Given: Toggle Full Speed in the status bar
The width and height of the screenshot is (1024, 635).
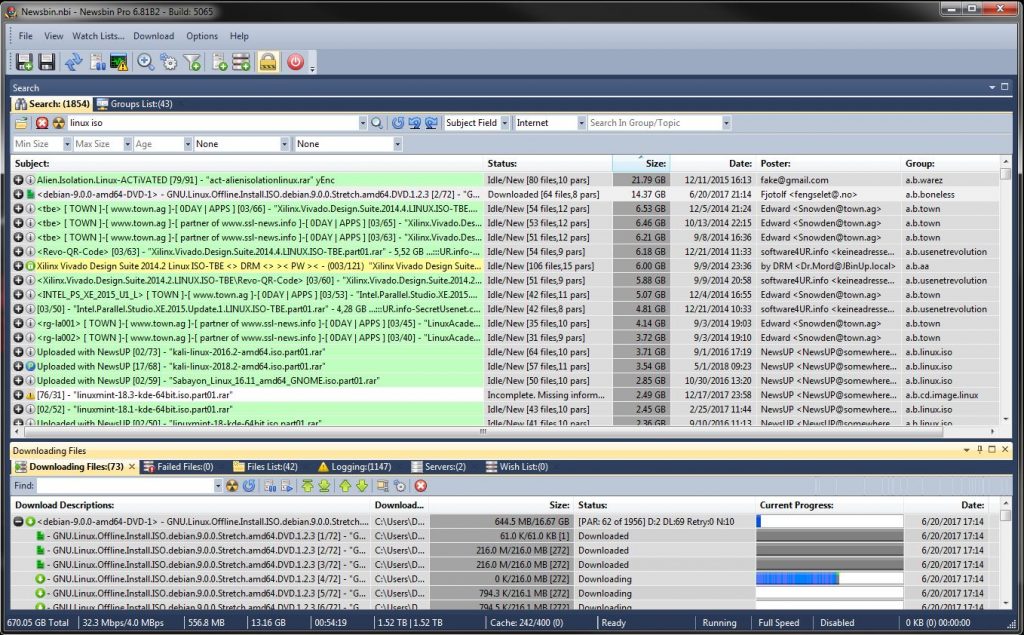Looking at the screenshot, I should pyautogui.click(x=778, y=623).
